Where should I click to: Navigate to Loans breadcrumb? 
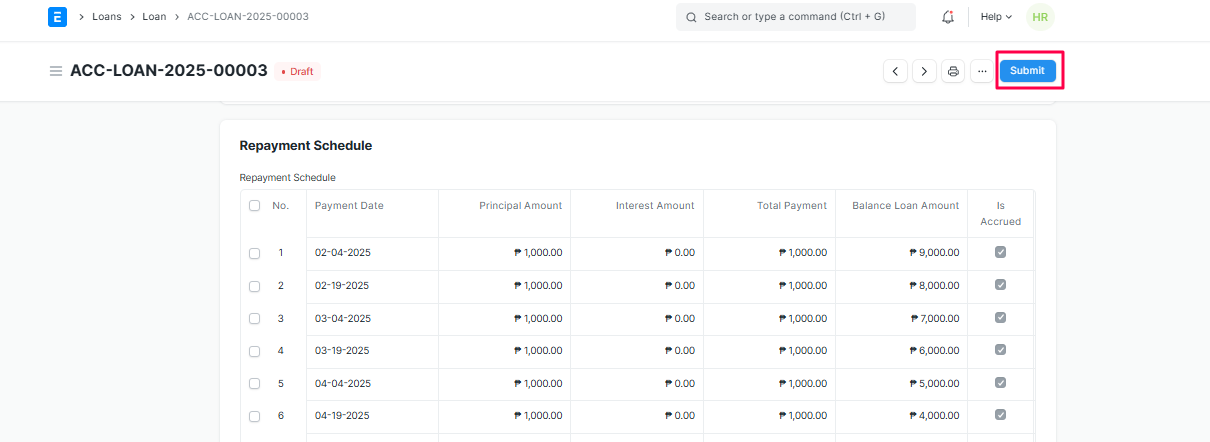107,17
